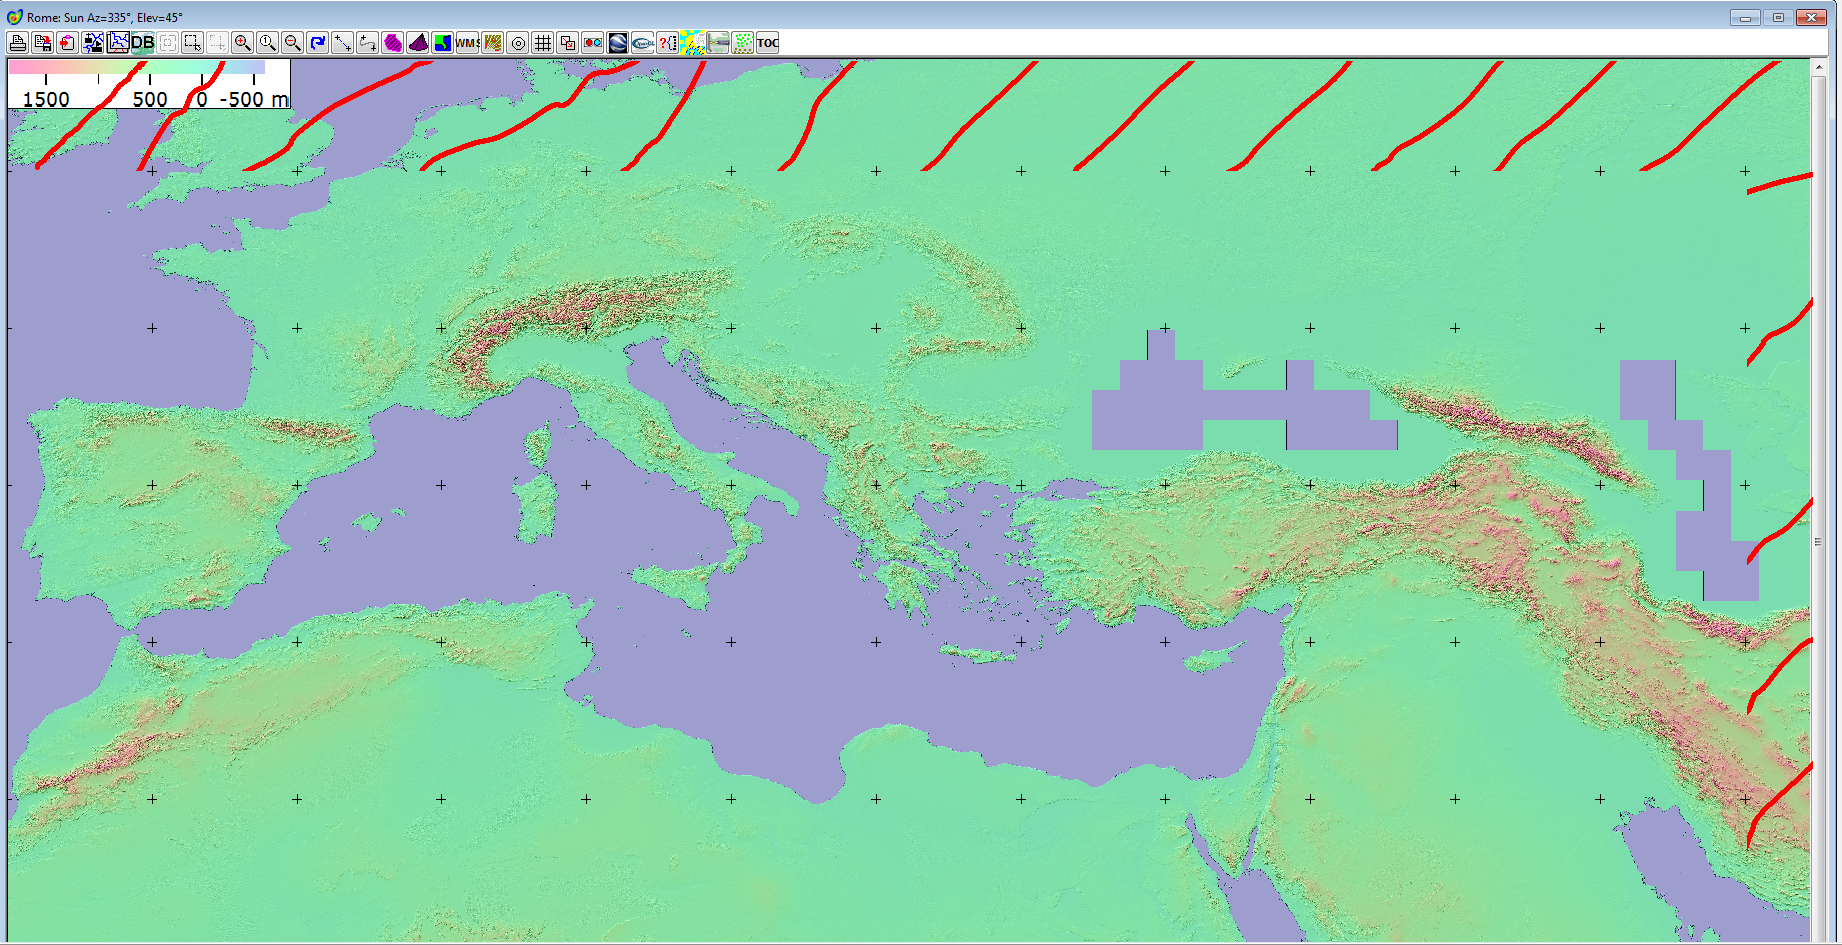The width and height of the screenshot is (1842, 945).
Task: Click the -500 m legend label
Action: 254,99
